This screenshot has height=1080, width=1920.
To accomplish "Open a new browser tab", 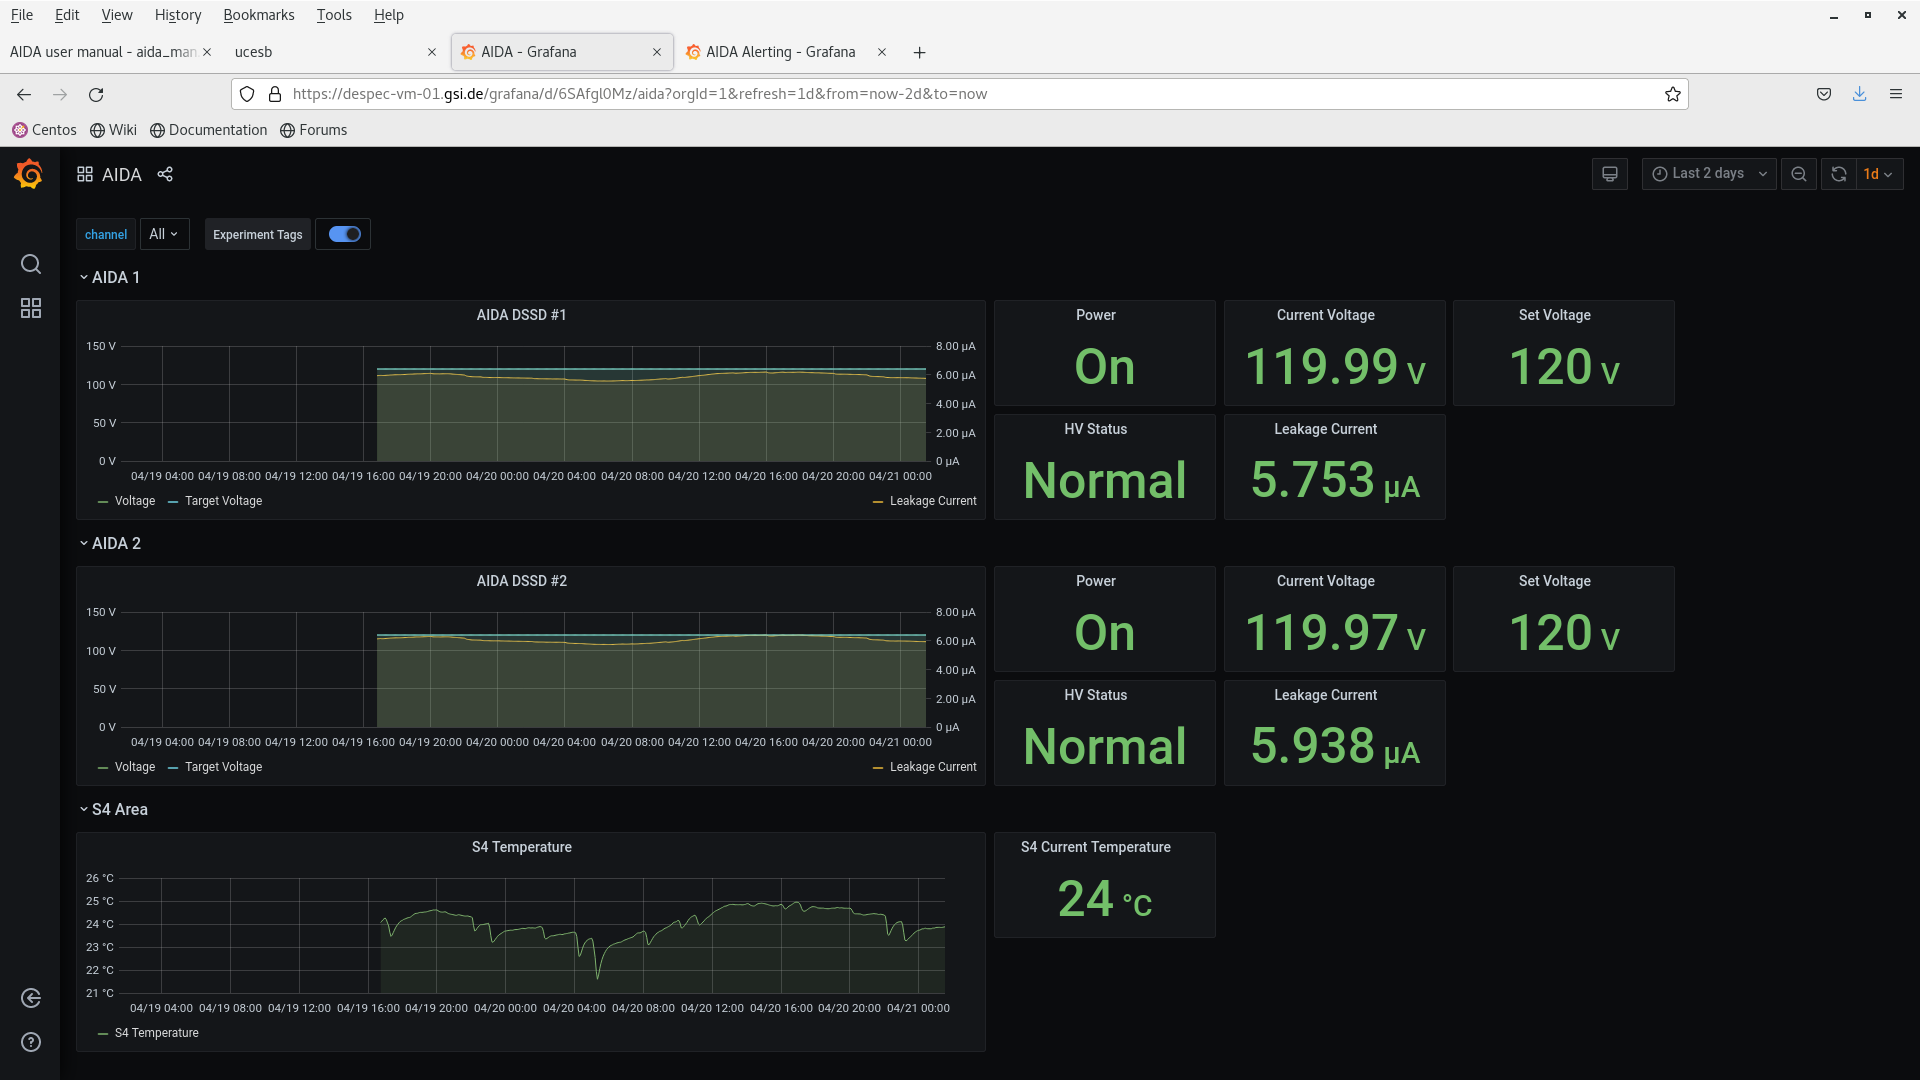I will click(x=920, y=52).
